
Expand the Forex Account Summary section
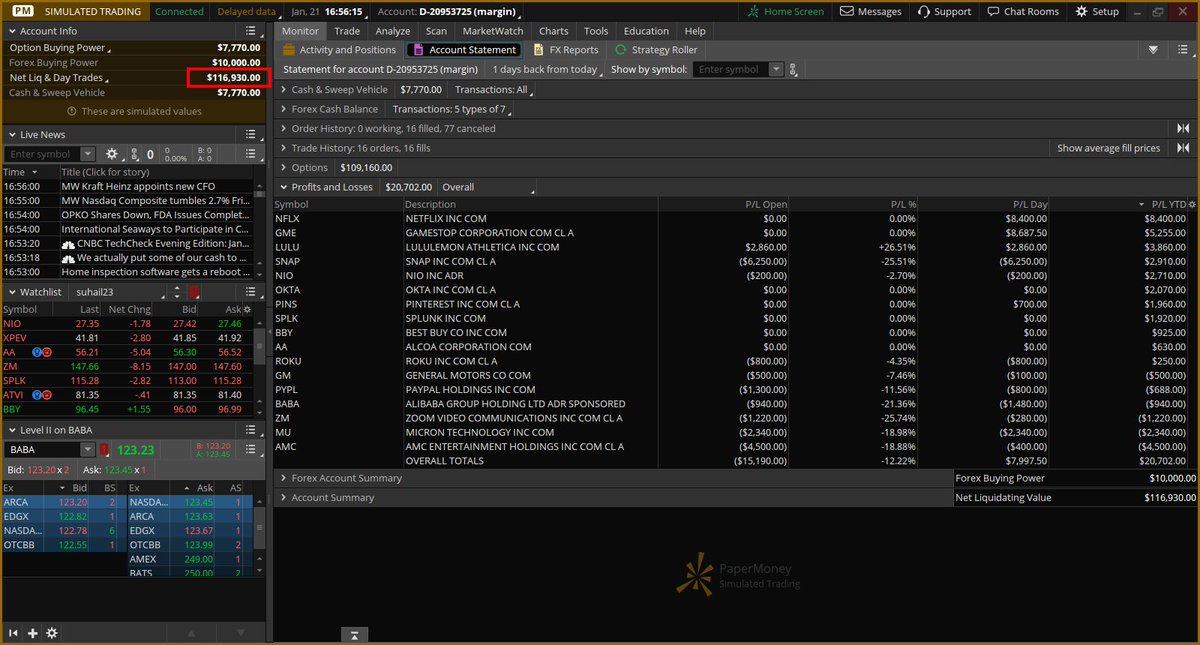(284, 478)
